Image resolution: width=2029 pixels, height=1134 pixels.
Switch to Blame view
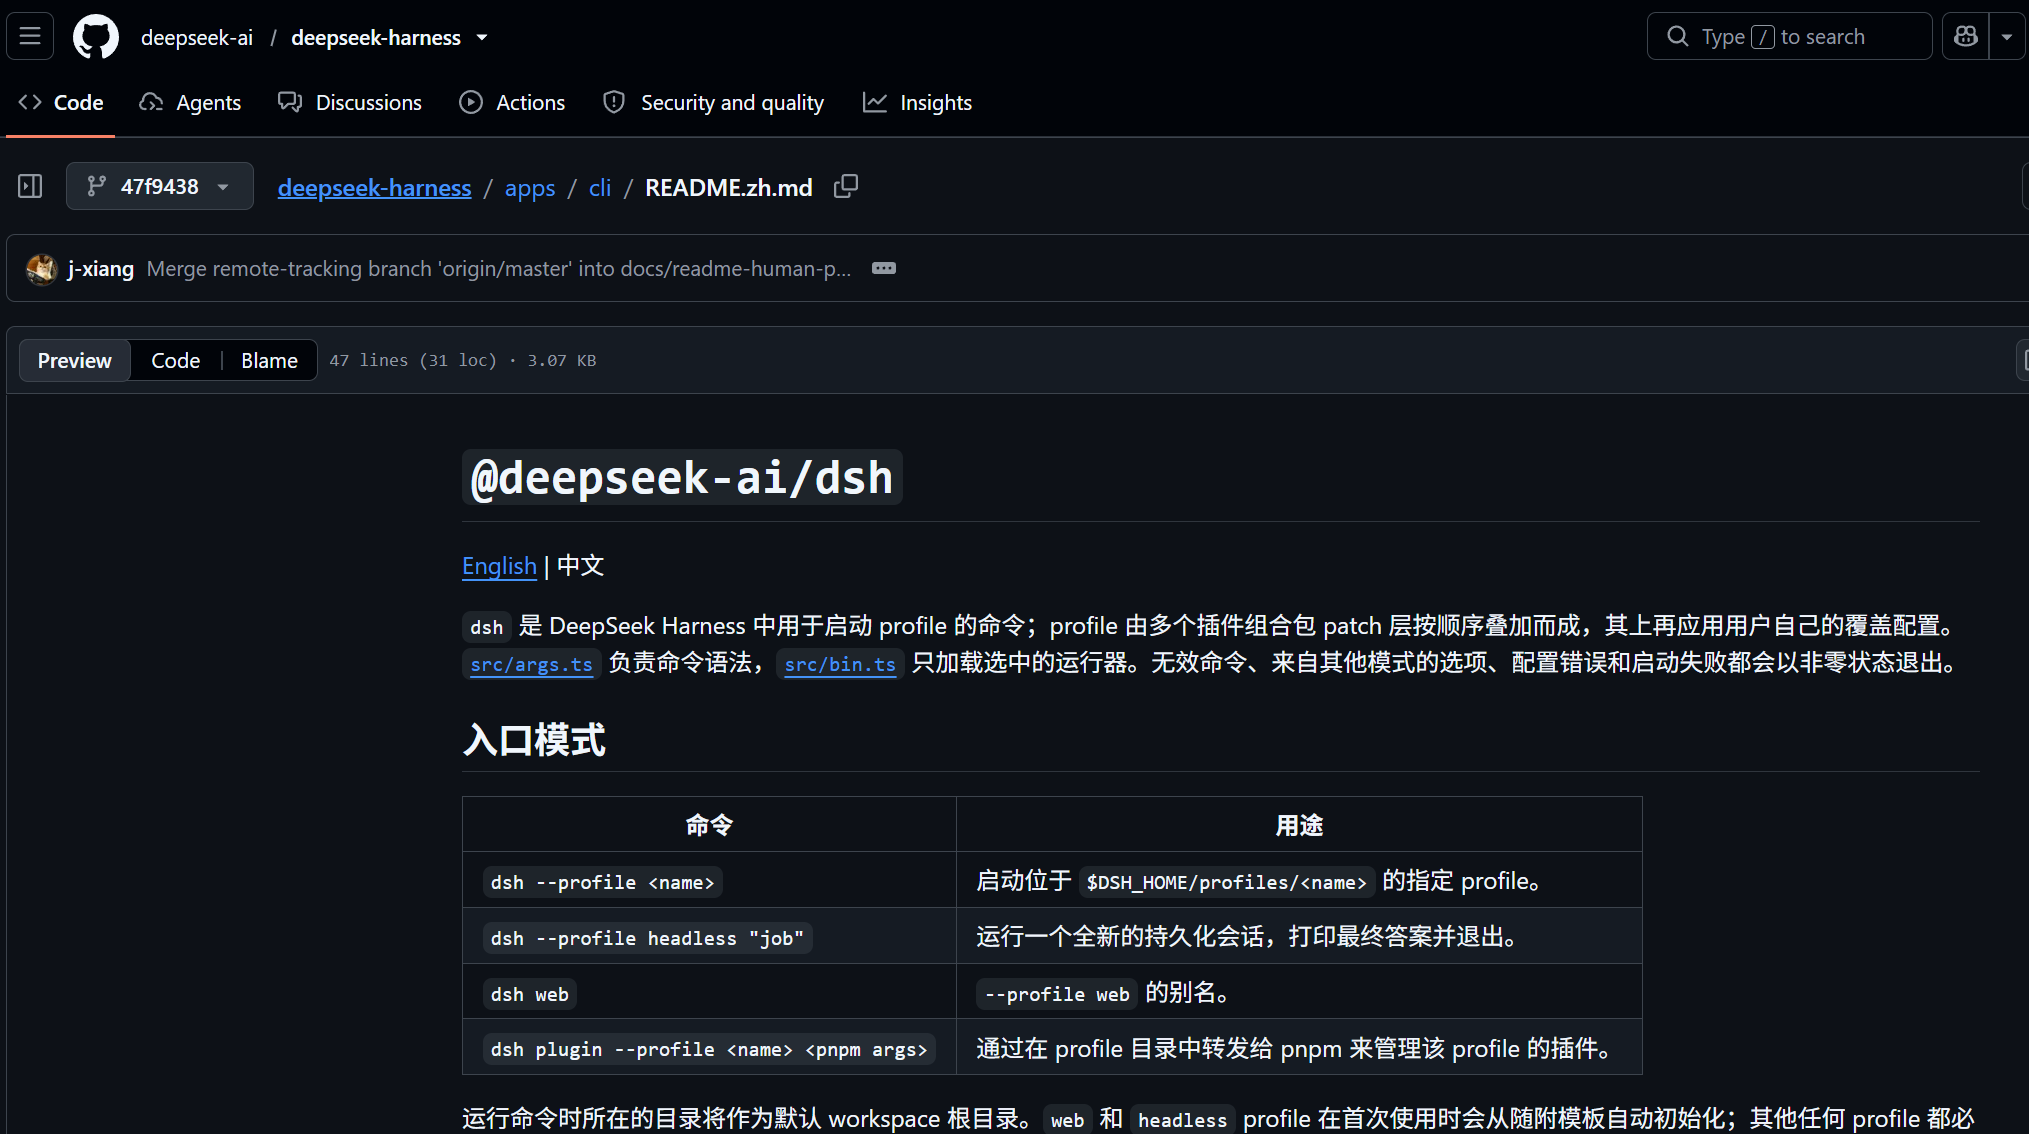click(x=270, y=361)
